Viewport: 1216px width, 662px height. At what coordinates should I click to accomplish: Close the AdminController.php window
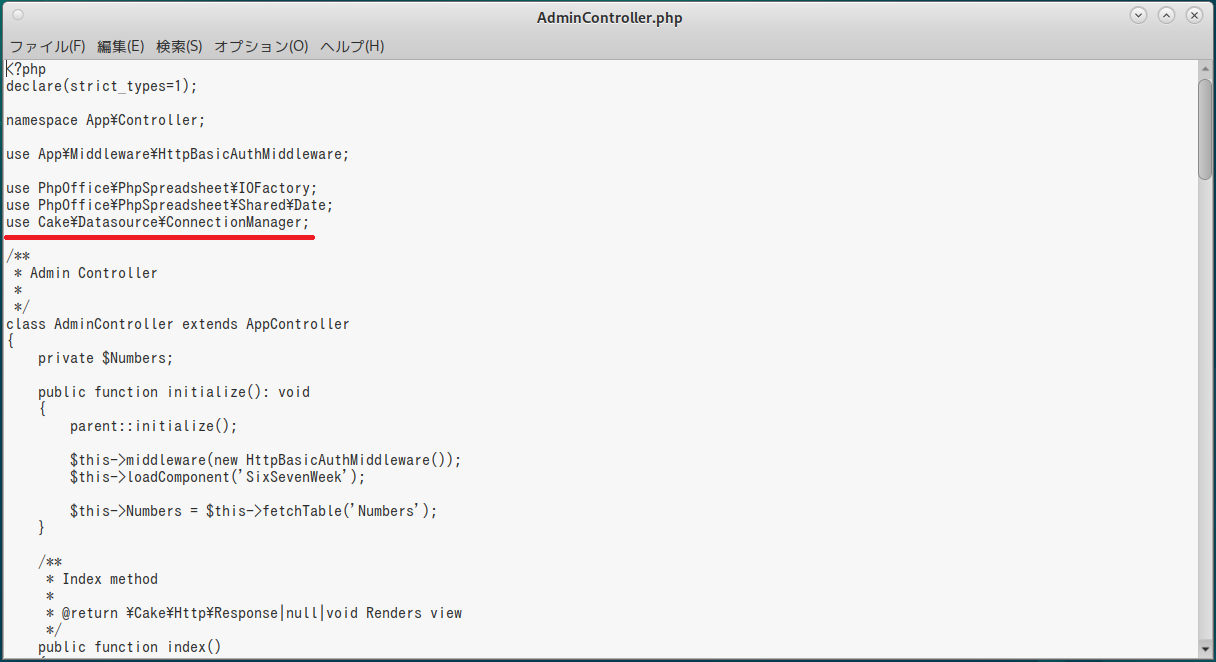click(x=1194, y=16)
